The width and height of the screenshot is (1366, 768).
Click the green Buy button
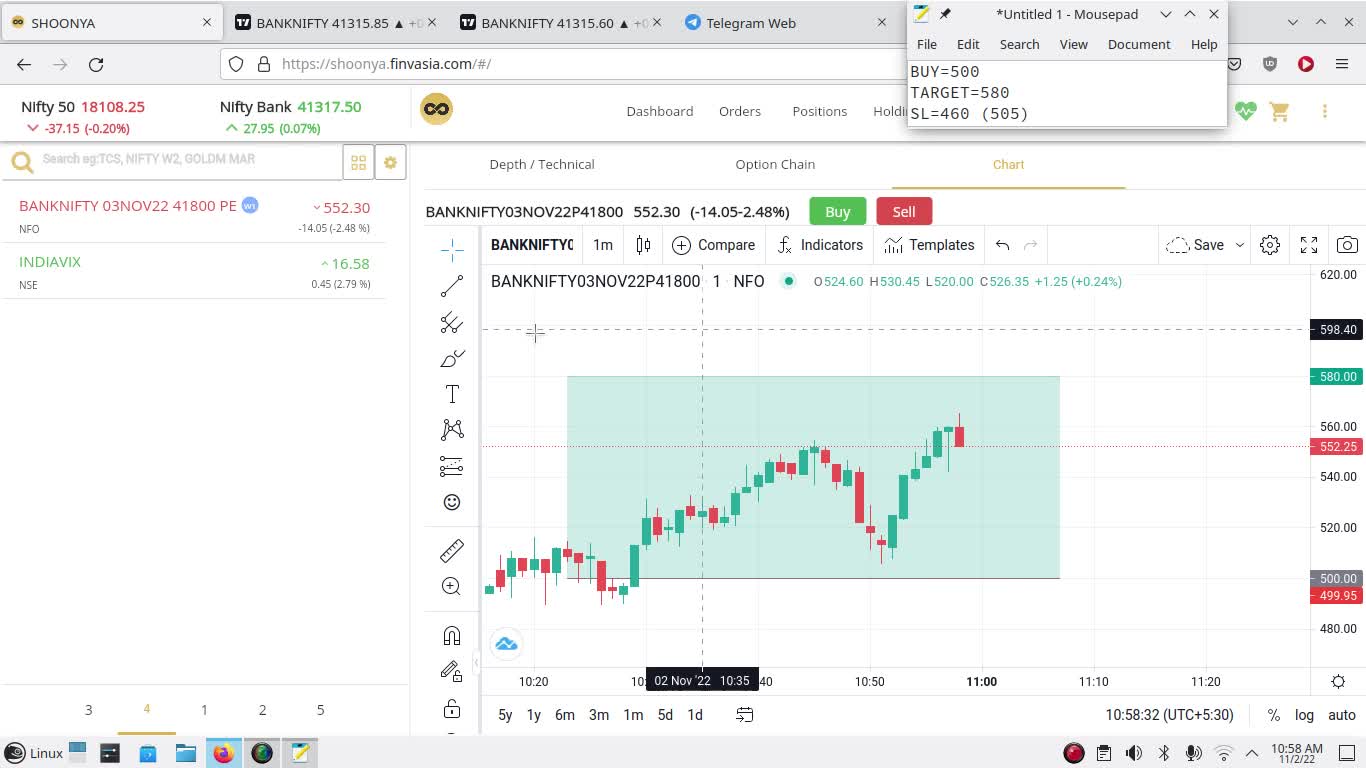[838, 212]
